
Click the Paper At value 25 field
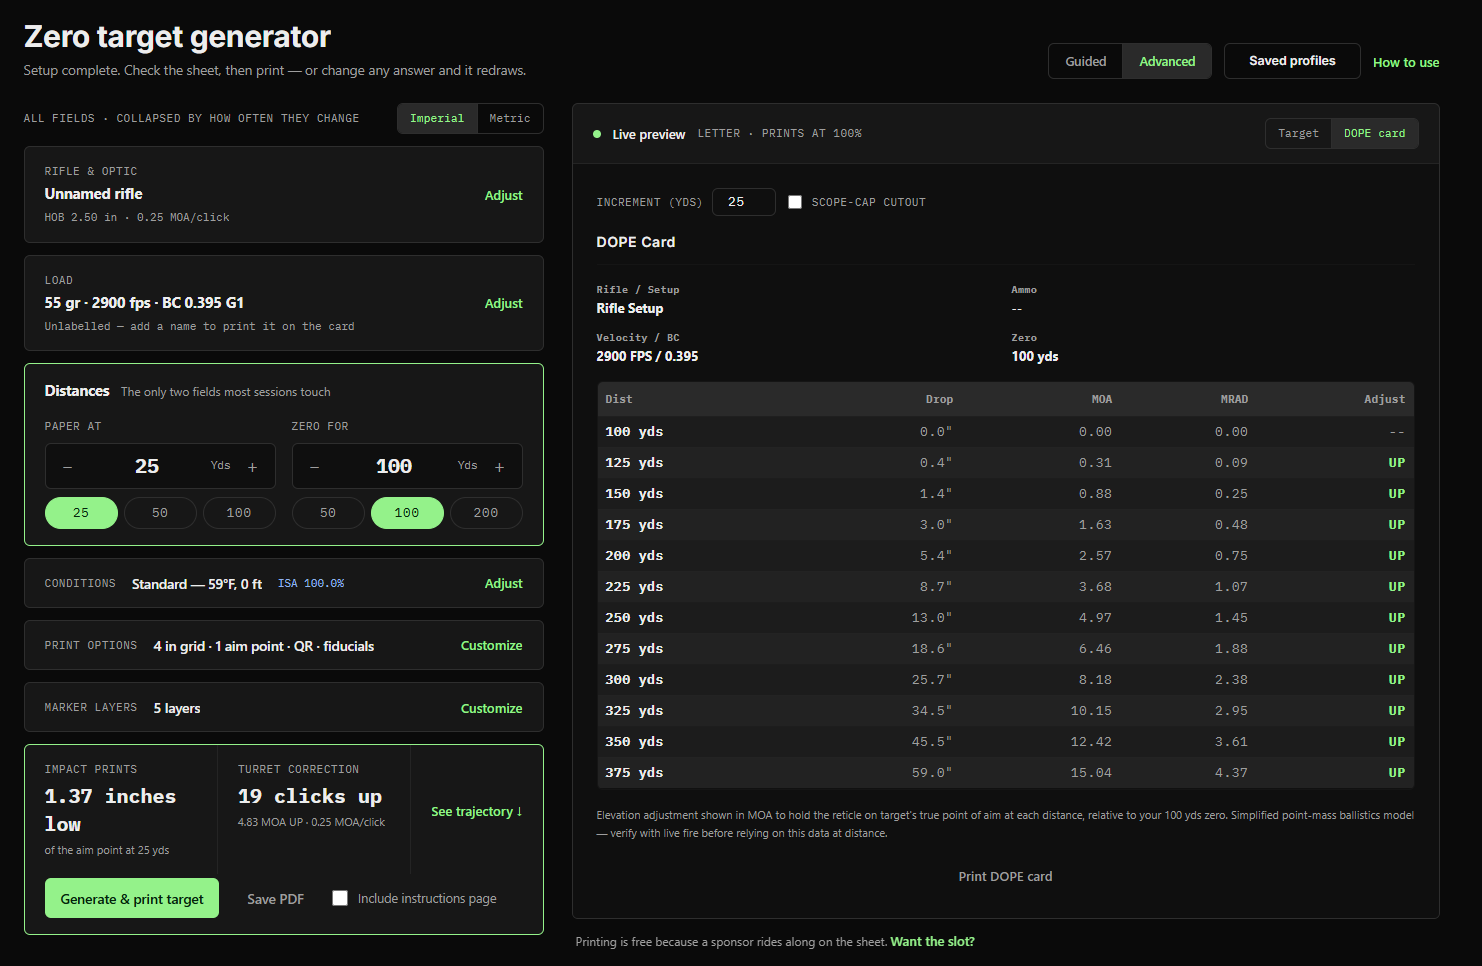(x=147, y=466)
